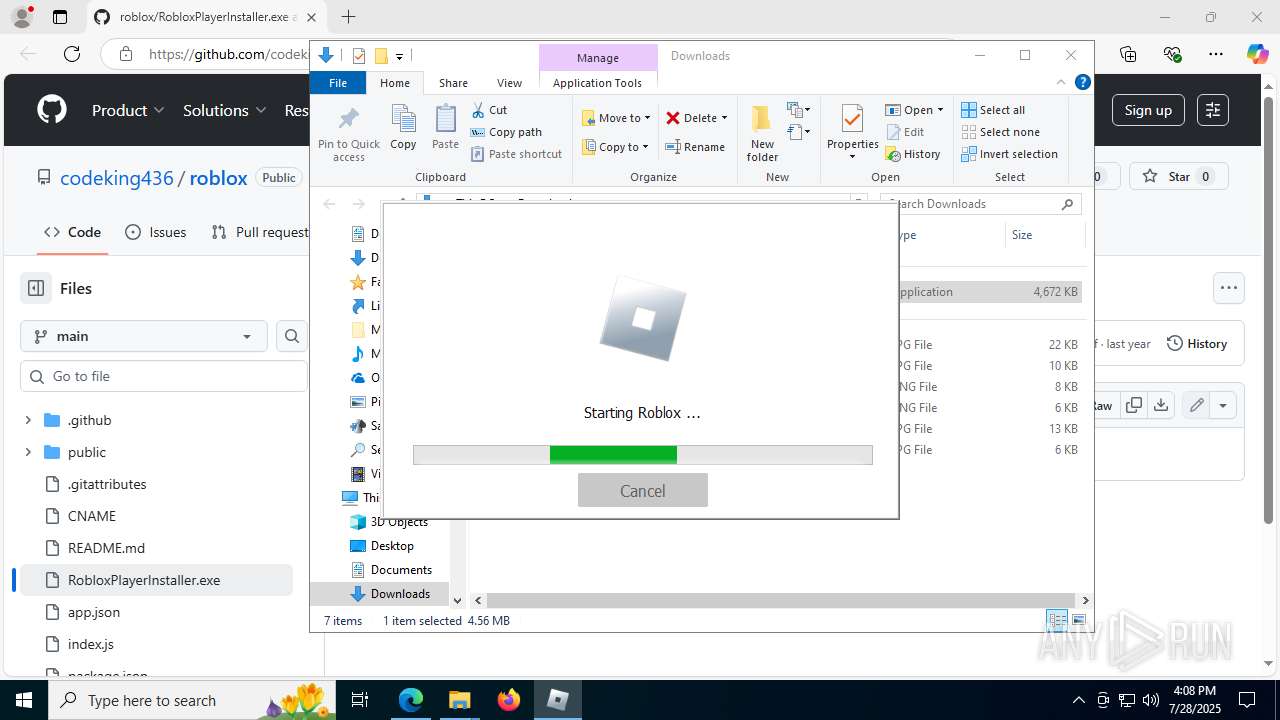
Task: Switch to the Share ribbon tab
Action: click(x=453, y=83)
